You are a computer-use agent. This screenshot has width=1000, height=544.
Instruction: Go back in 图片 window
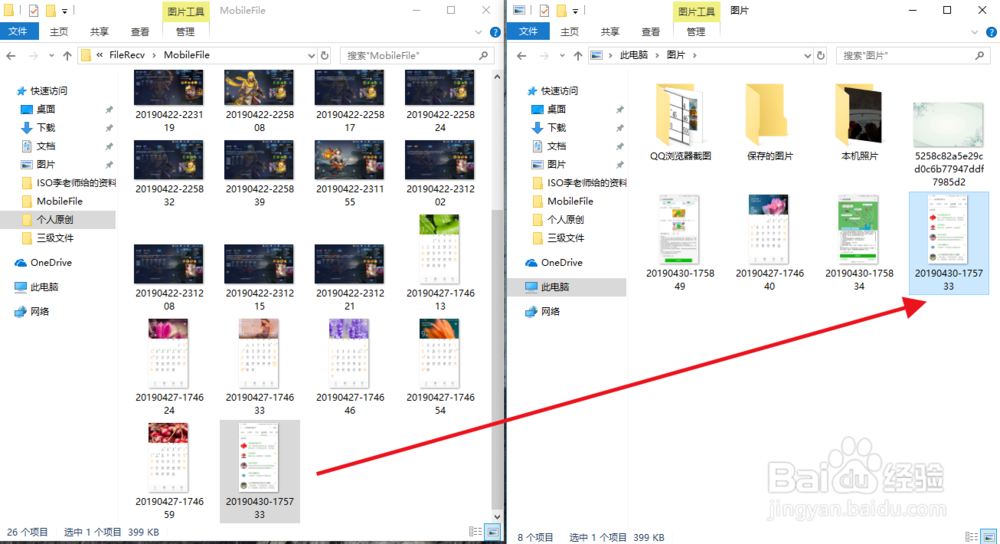pos(522,55)
